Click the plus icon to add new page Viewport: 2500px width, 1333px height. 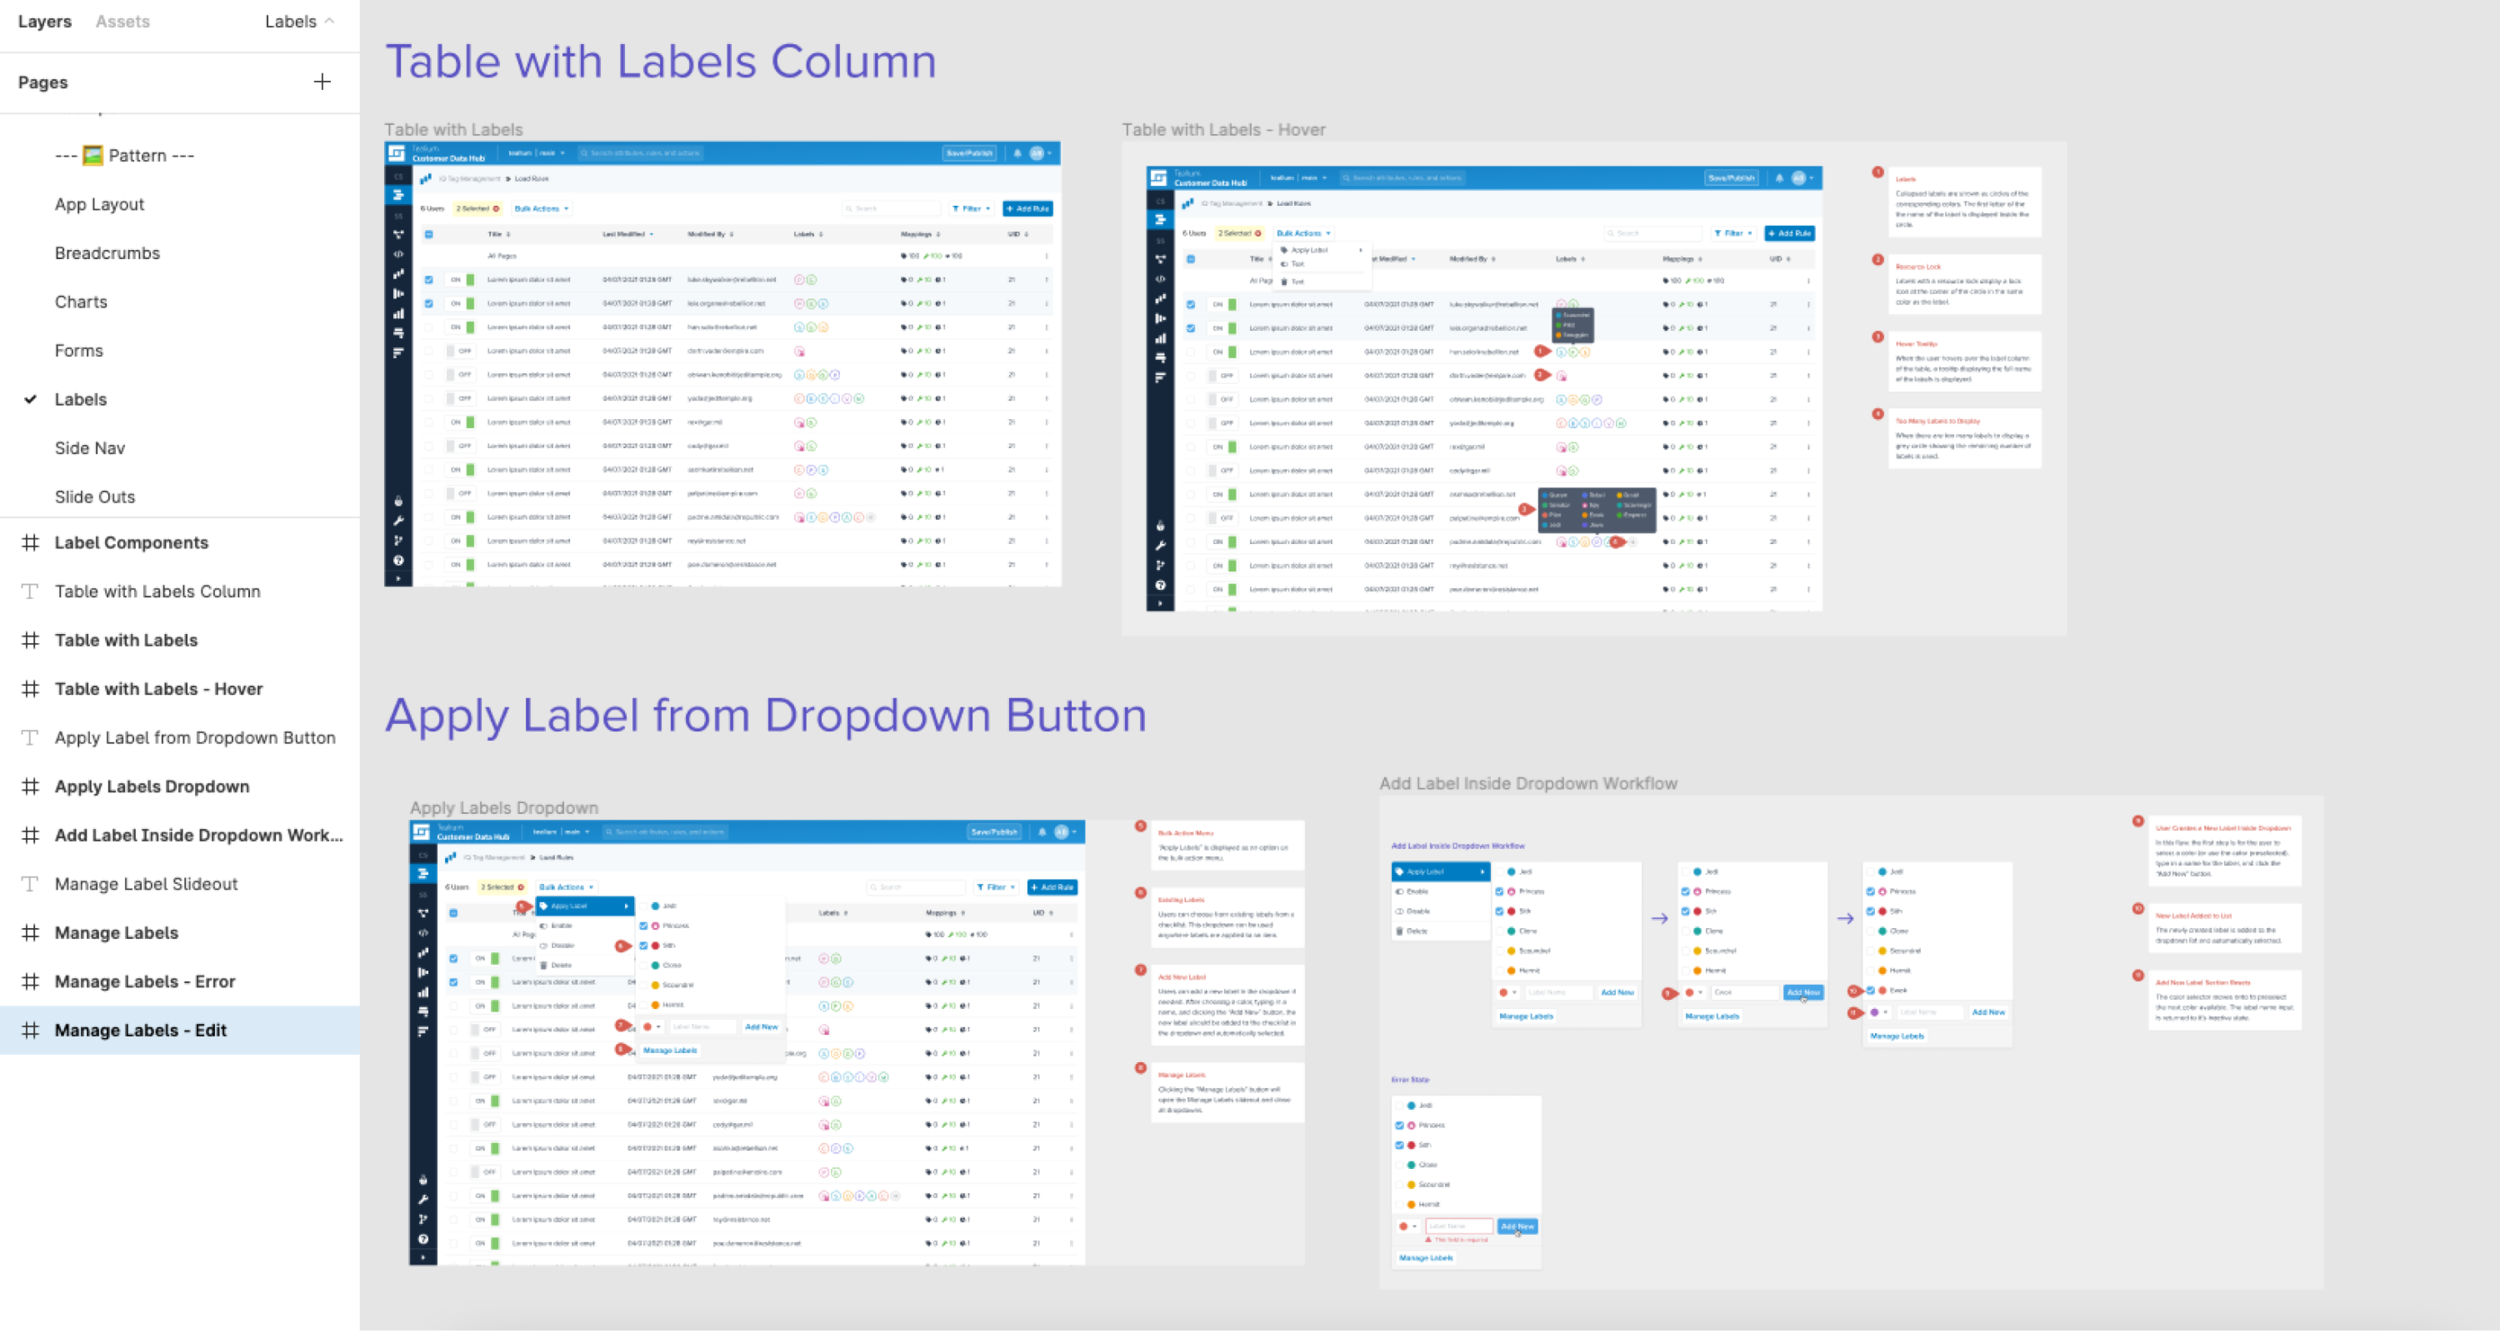click(x=324, y=81)
